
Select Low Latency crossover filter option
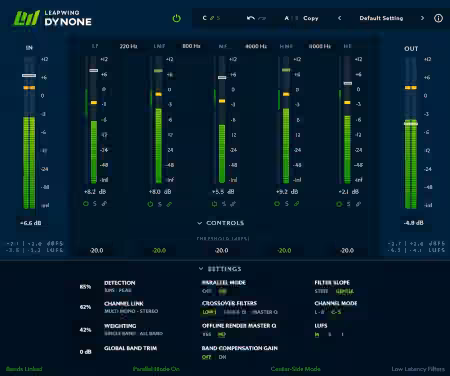(209, 312)
